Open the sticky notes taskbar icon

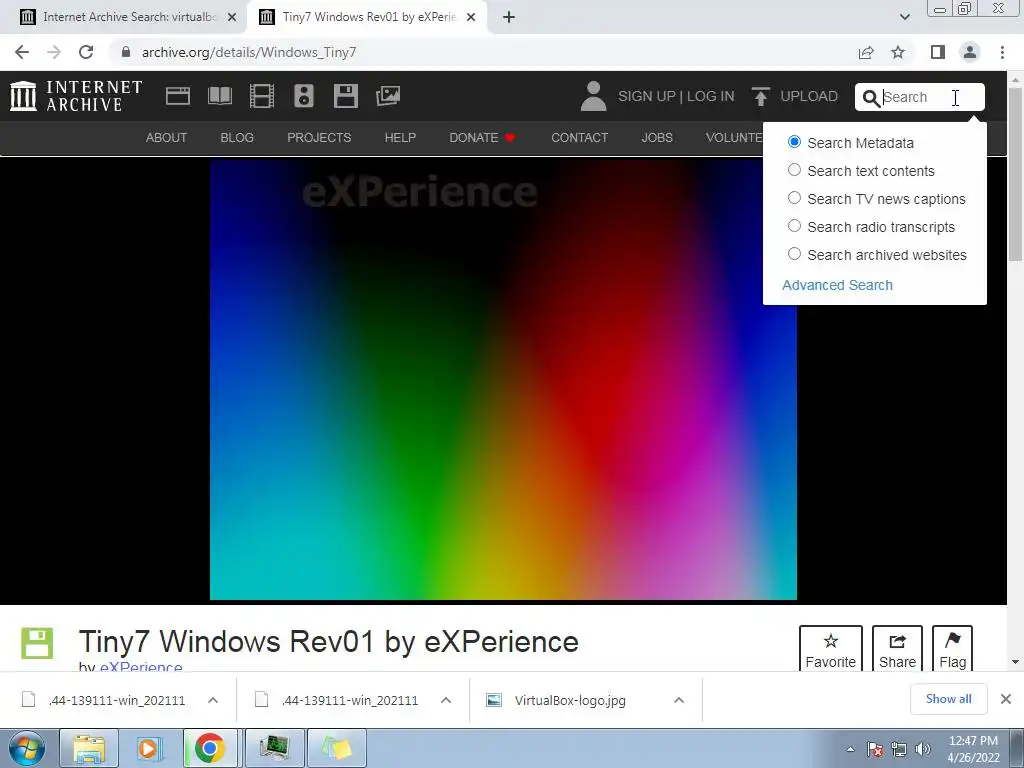336,748
